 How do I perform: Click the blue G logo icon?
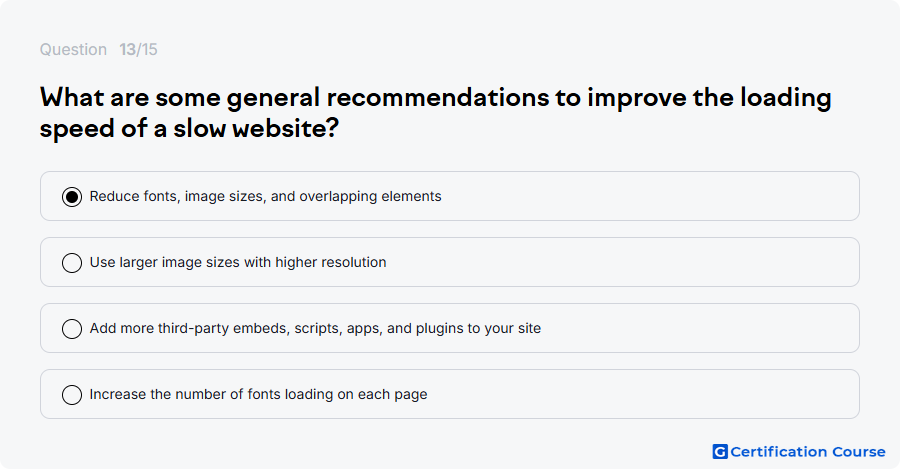point(720,452)
